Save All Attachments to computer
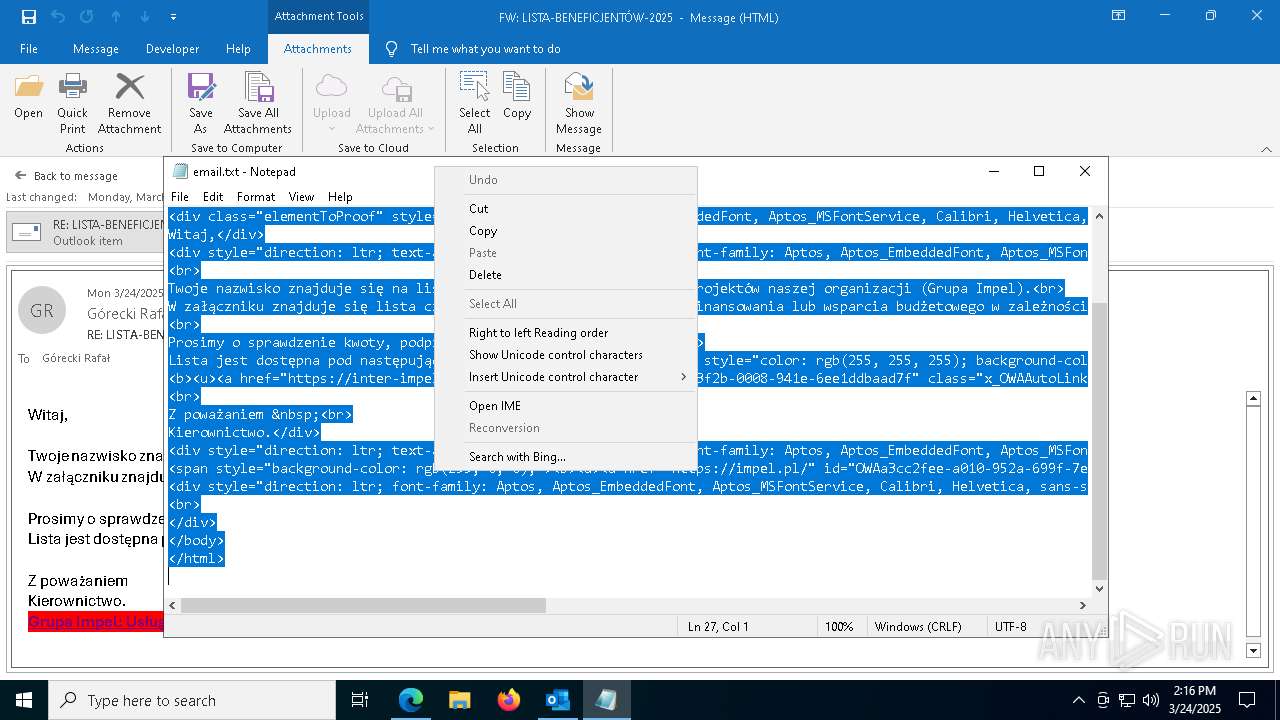Screen dimensions: 1280x720 (x=258, y=104)
